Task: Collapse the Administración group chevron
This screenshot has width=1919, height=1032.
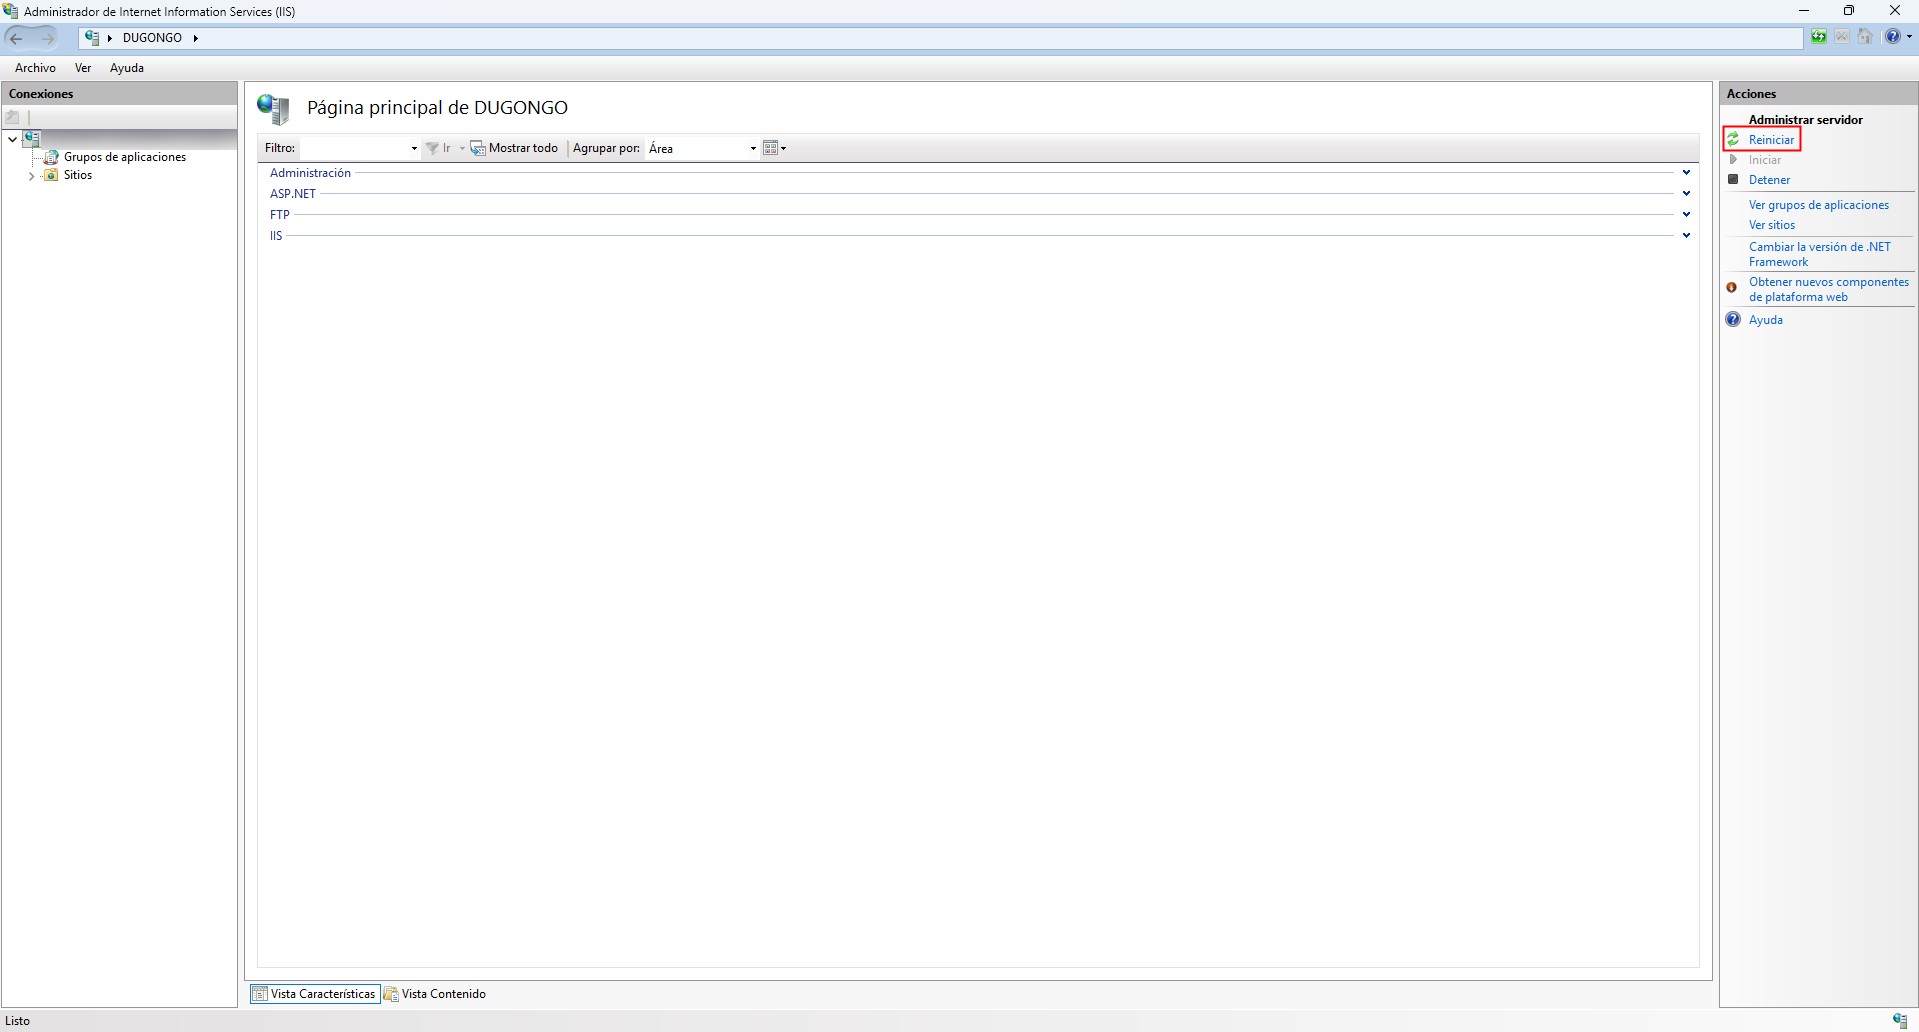Action: [1686, 173]
